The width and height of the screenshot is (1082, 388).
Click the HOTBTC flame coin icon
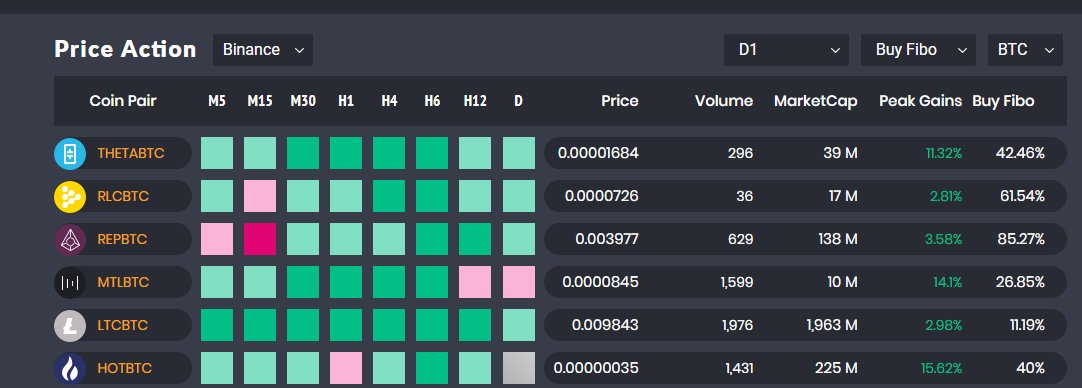pos(70,369)
